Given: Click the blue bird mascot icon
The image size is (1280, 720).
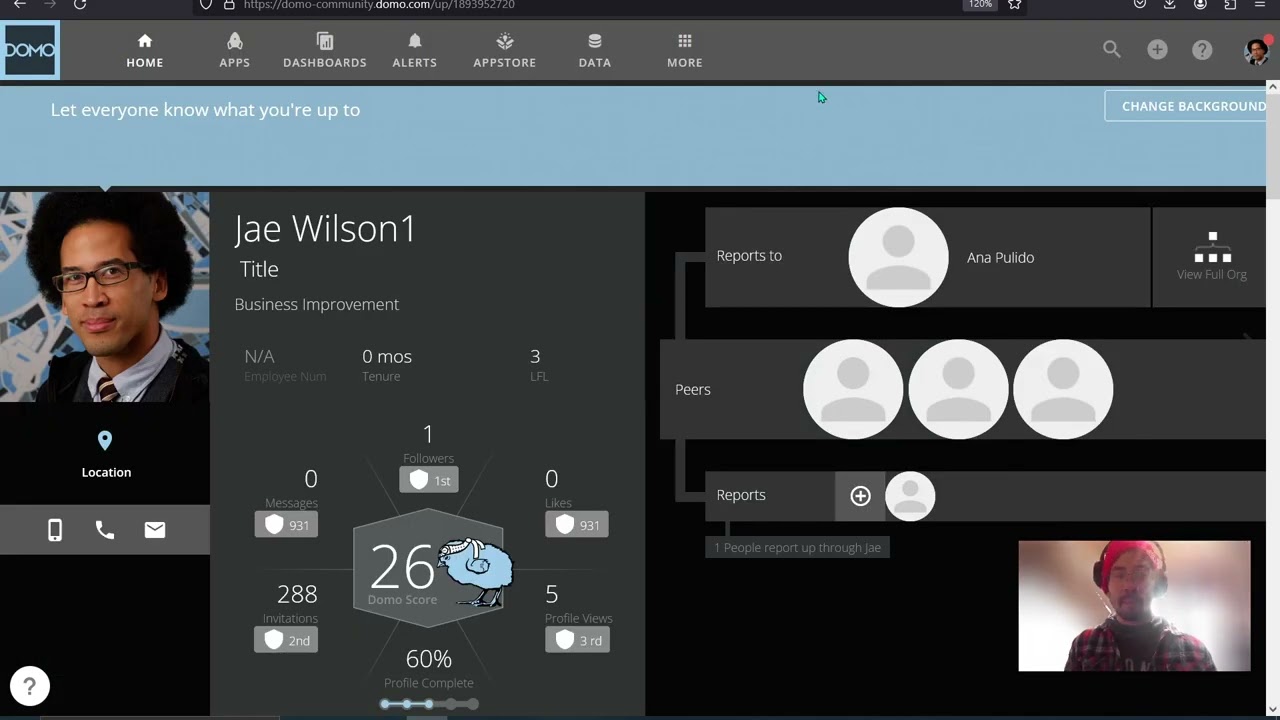Looking at the screenshot, I should click(x=476, y=571).
